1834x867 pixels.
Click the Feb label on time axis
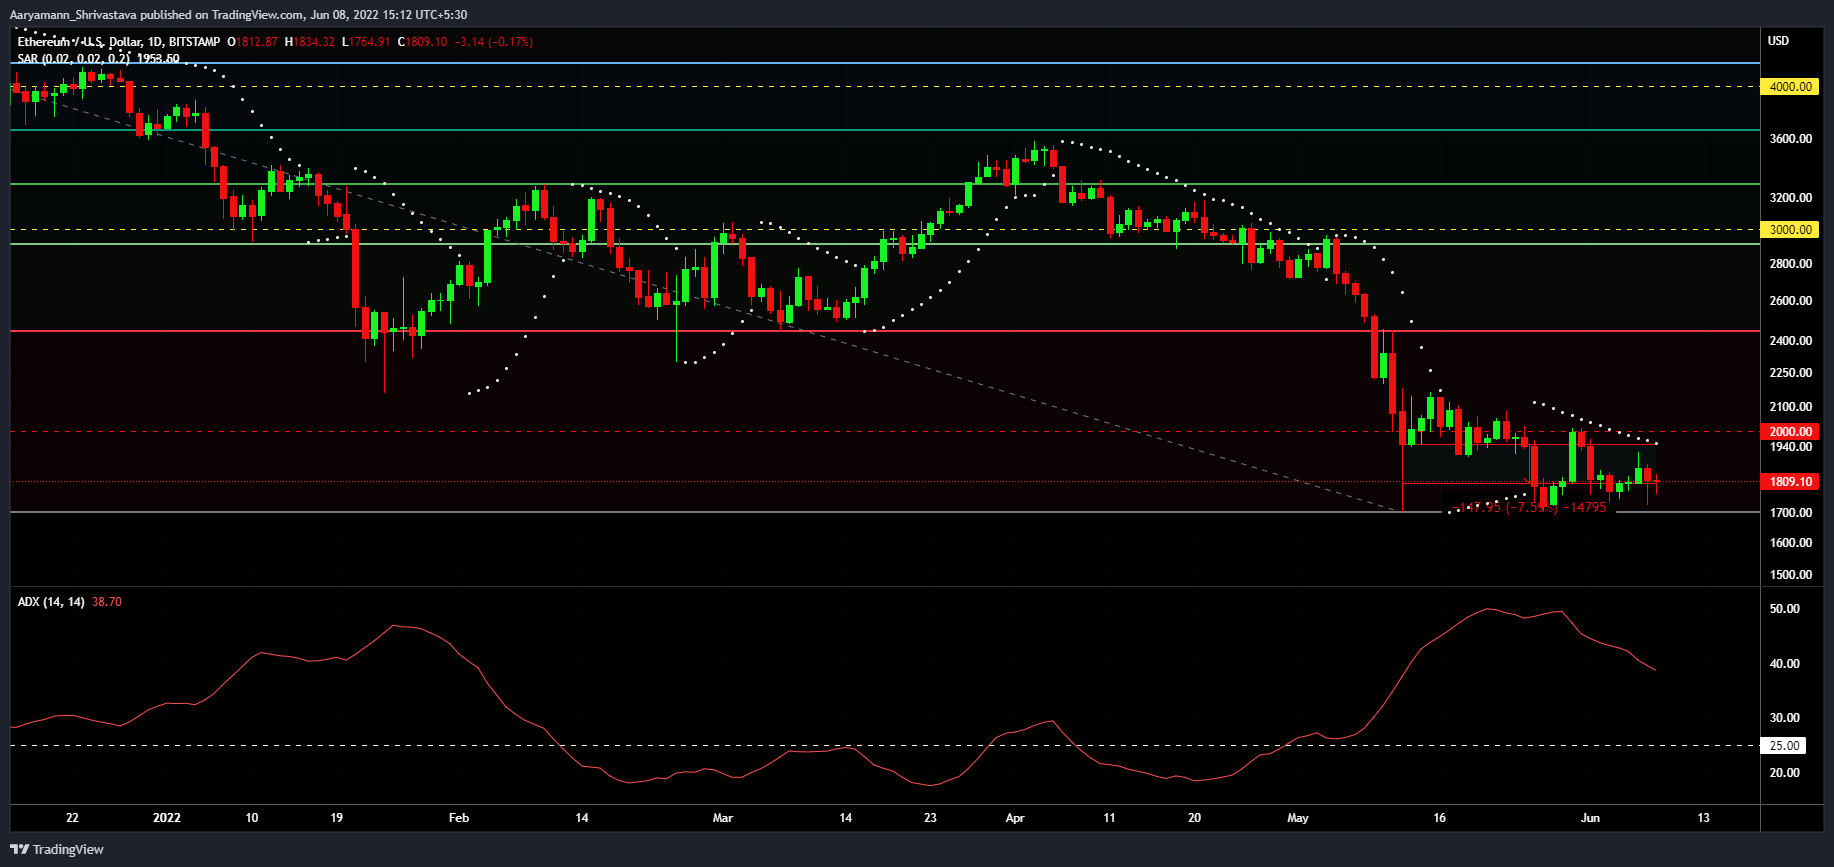pyautogui.click(x=459, y=818)
